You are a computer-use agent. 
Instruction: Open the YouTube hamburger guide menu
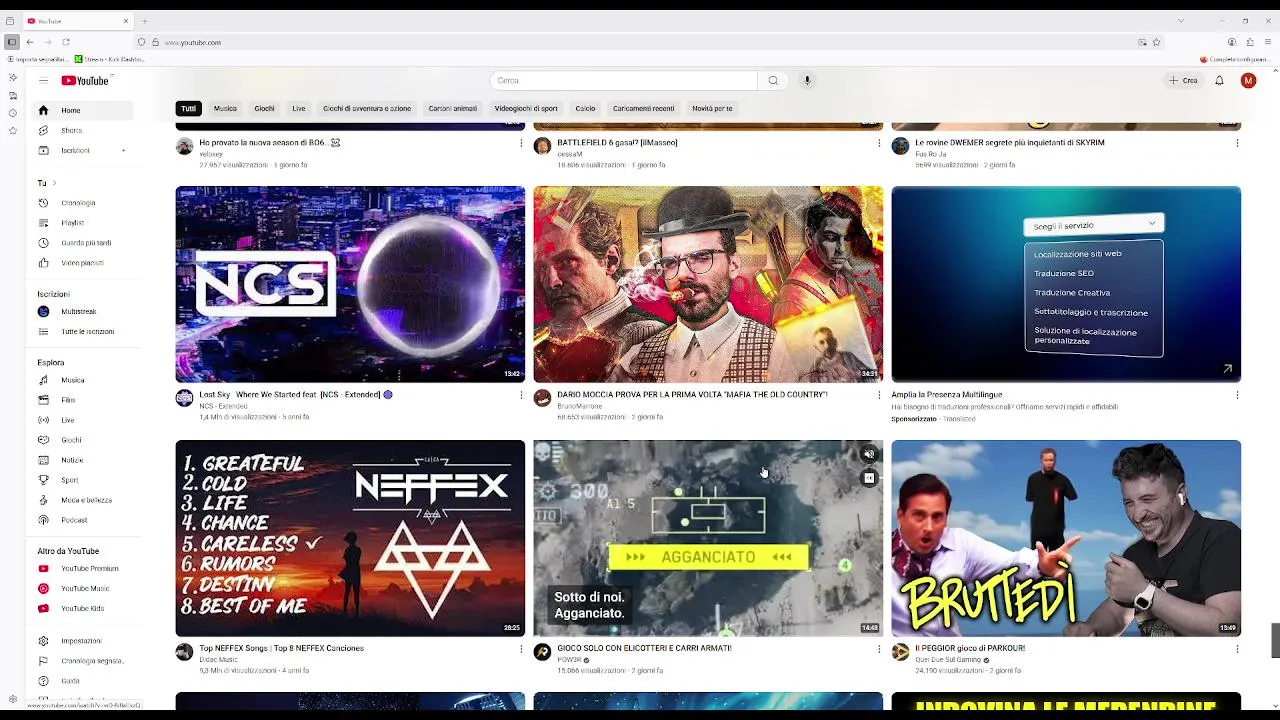click(x=43, y=81)
